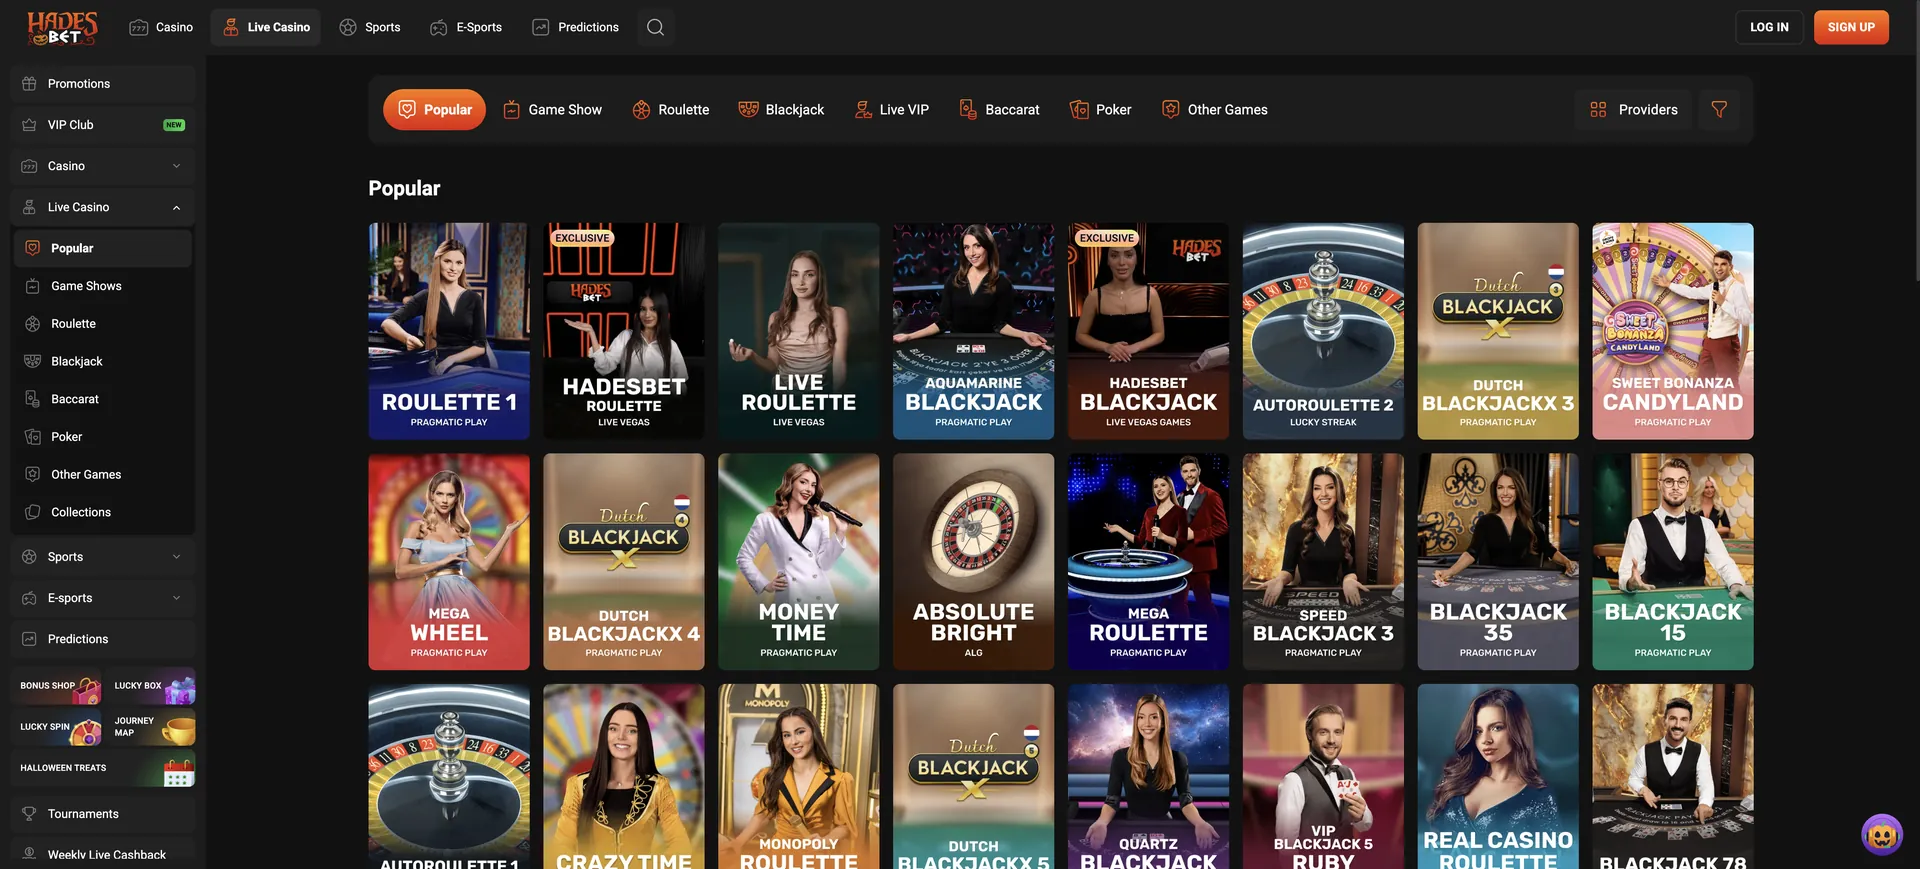Open Lucky Spin tile

[x=58, y=727]
